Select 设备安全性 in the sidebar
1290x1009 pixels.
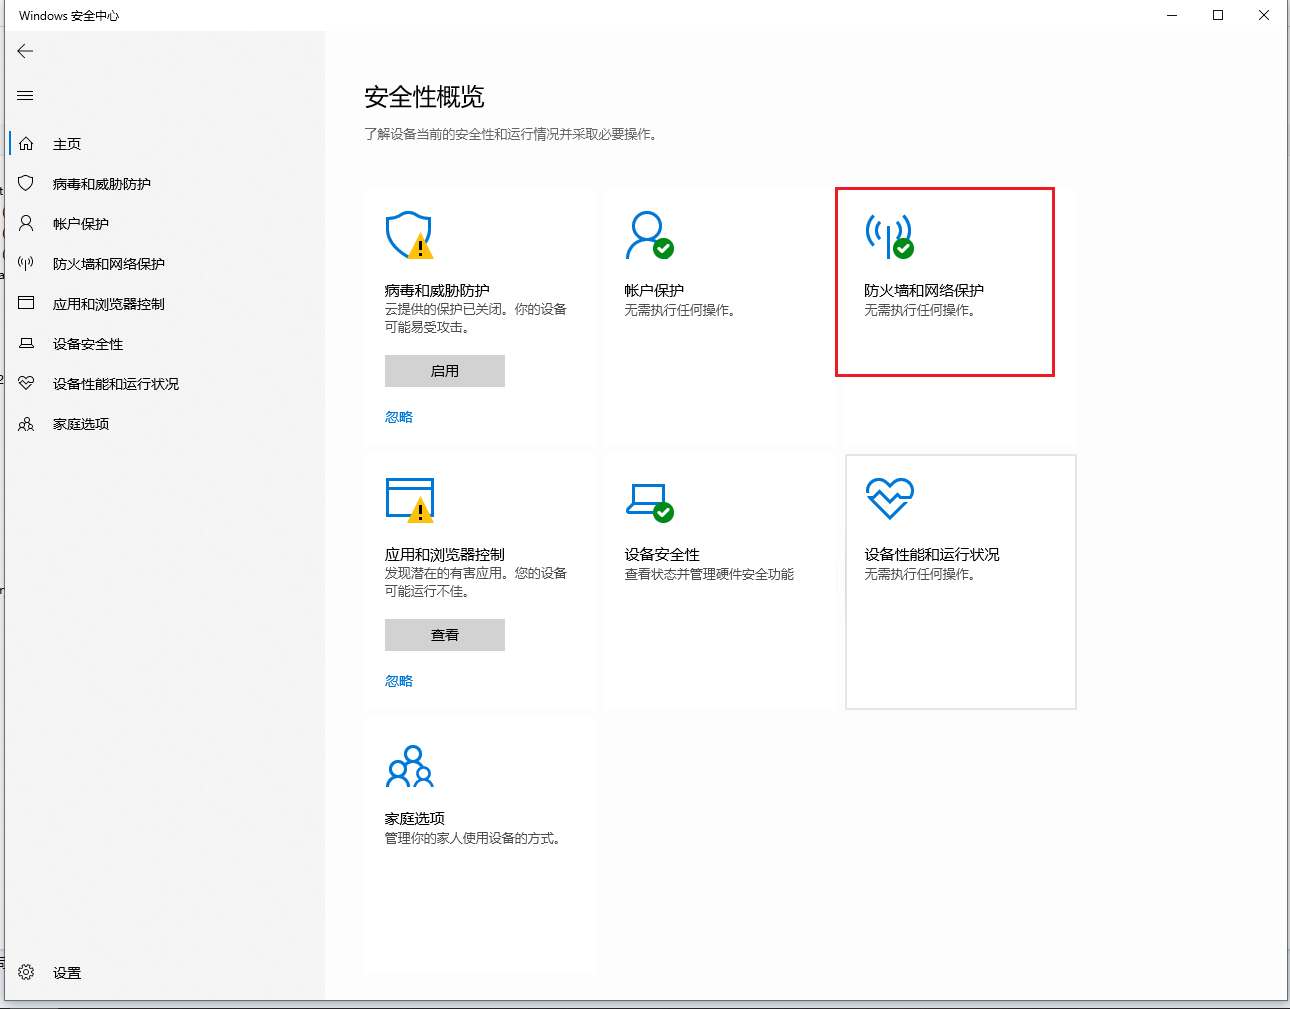(88, 344)
